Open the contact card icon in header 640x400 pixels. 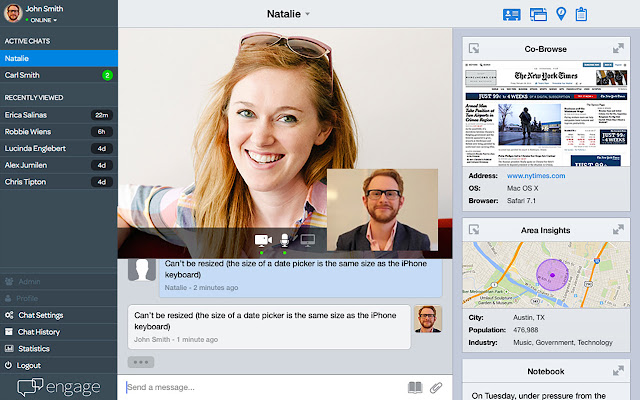[x=511, y=15]
